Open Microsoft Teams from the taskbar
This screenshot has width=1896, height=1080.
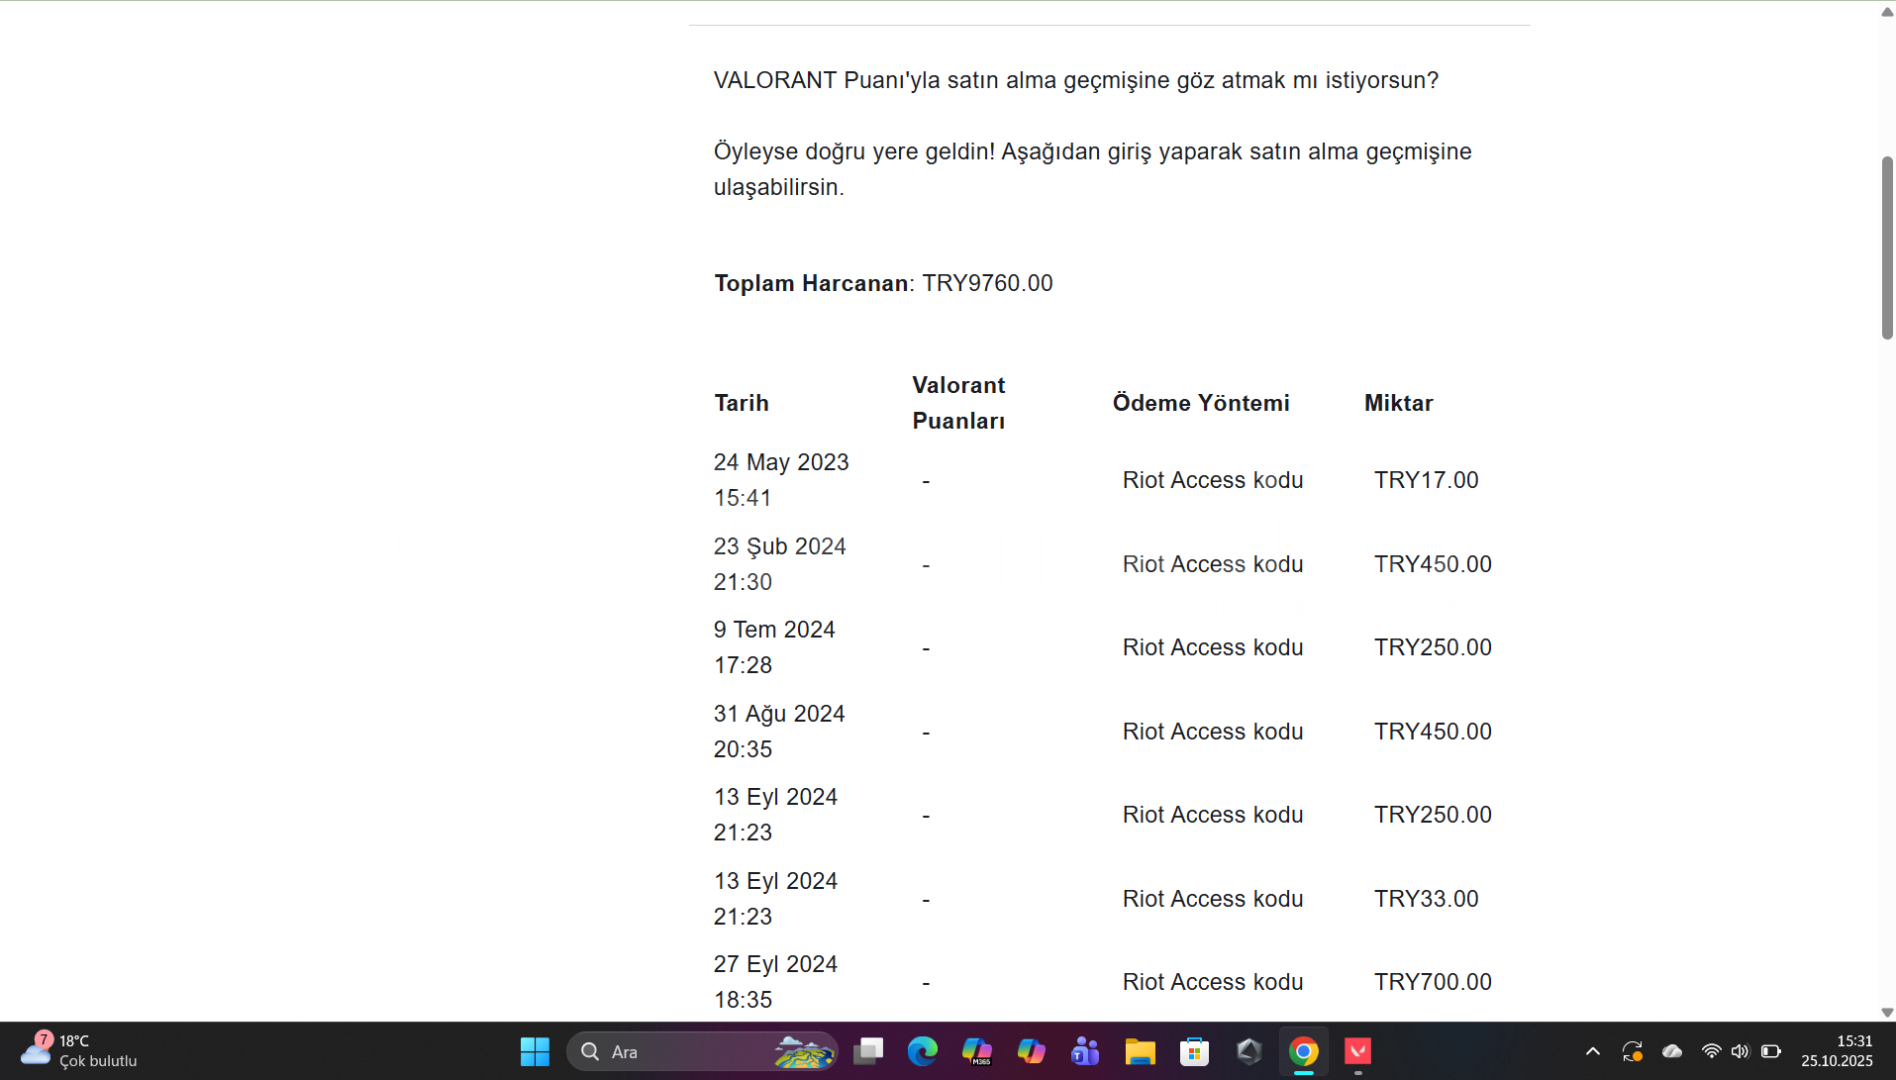[x=1085, y=1051]
